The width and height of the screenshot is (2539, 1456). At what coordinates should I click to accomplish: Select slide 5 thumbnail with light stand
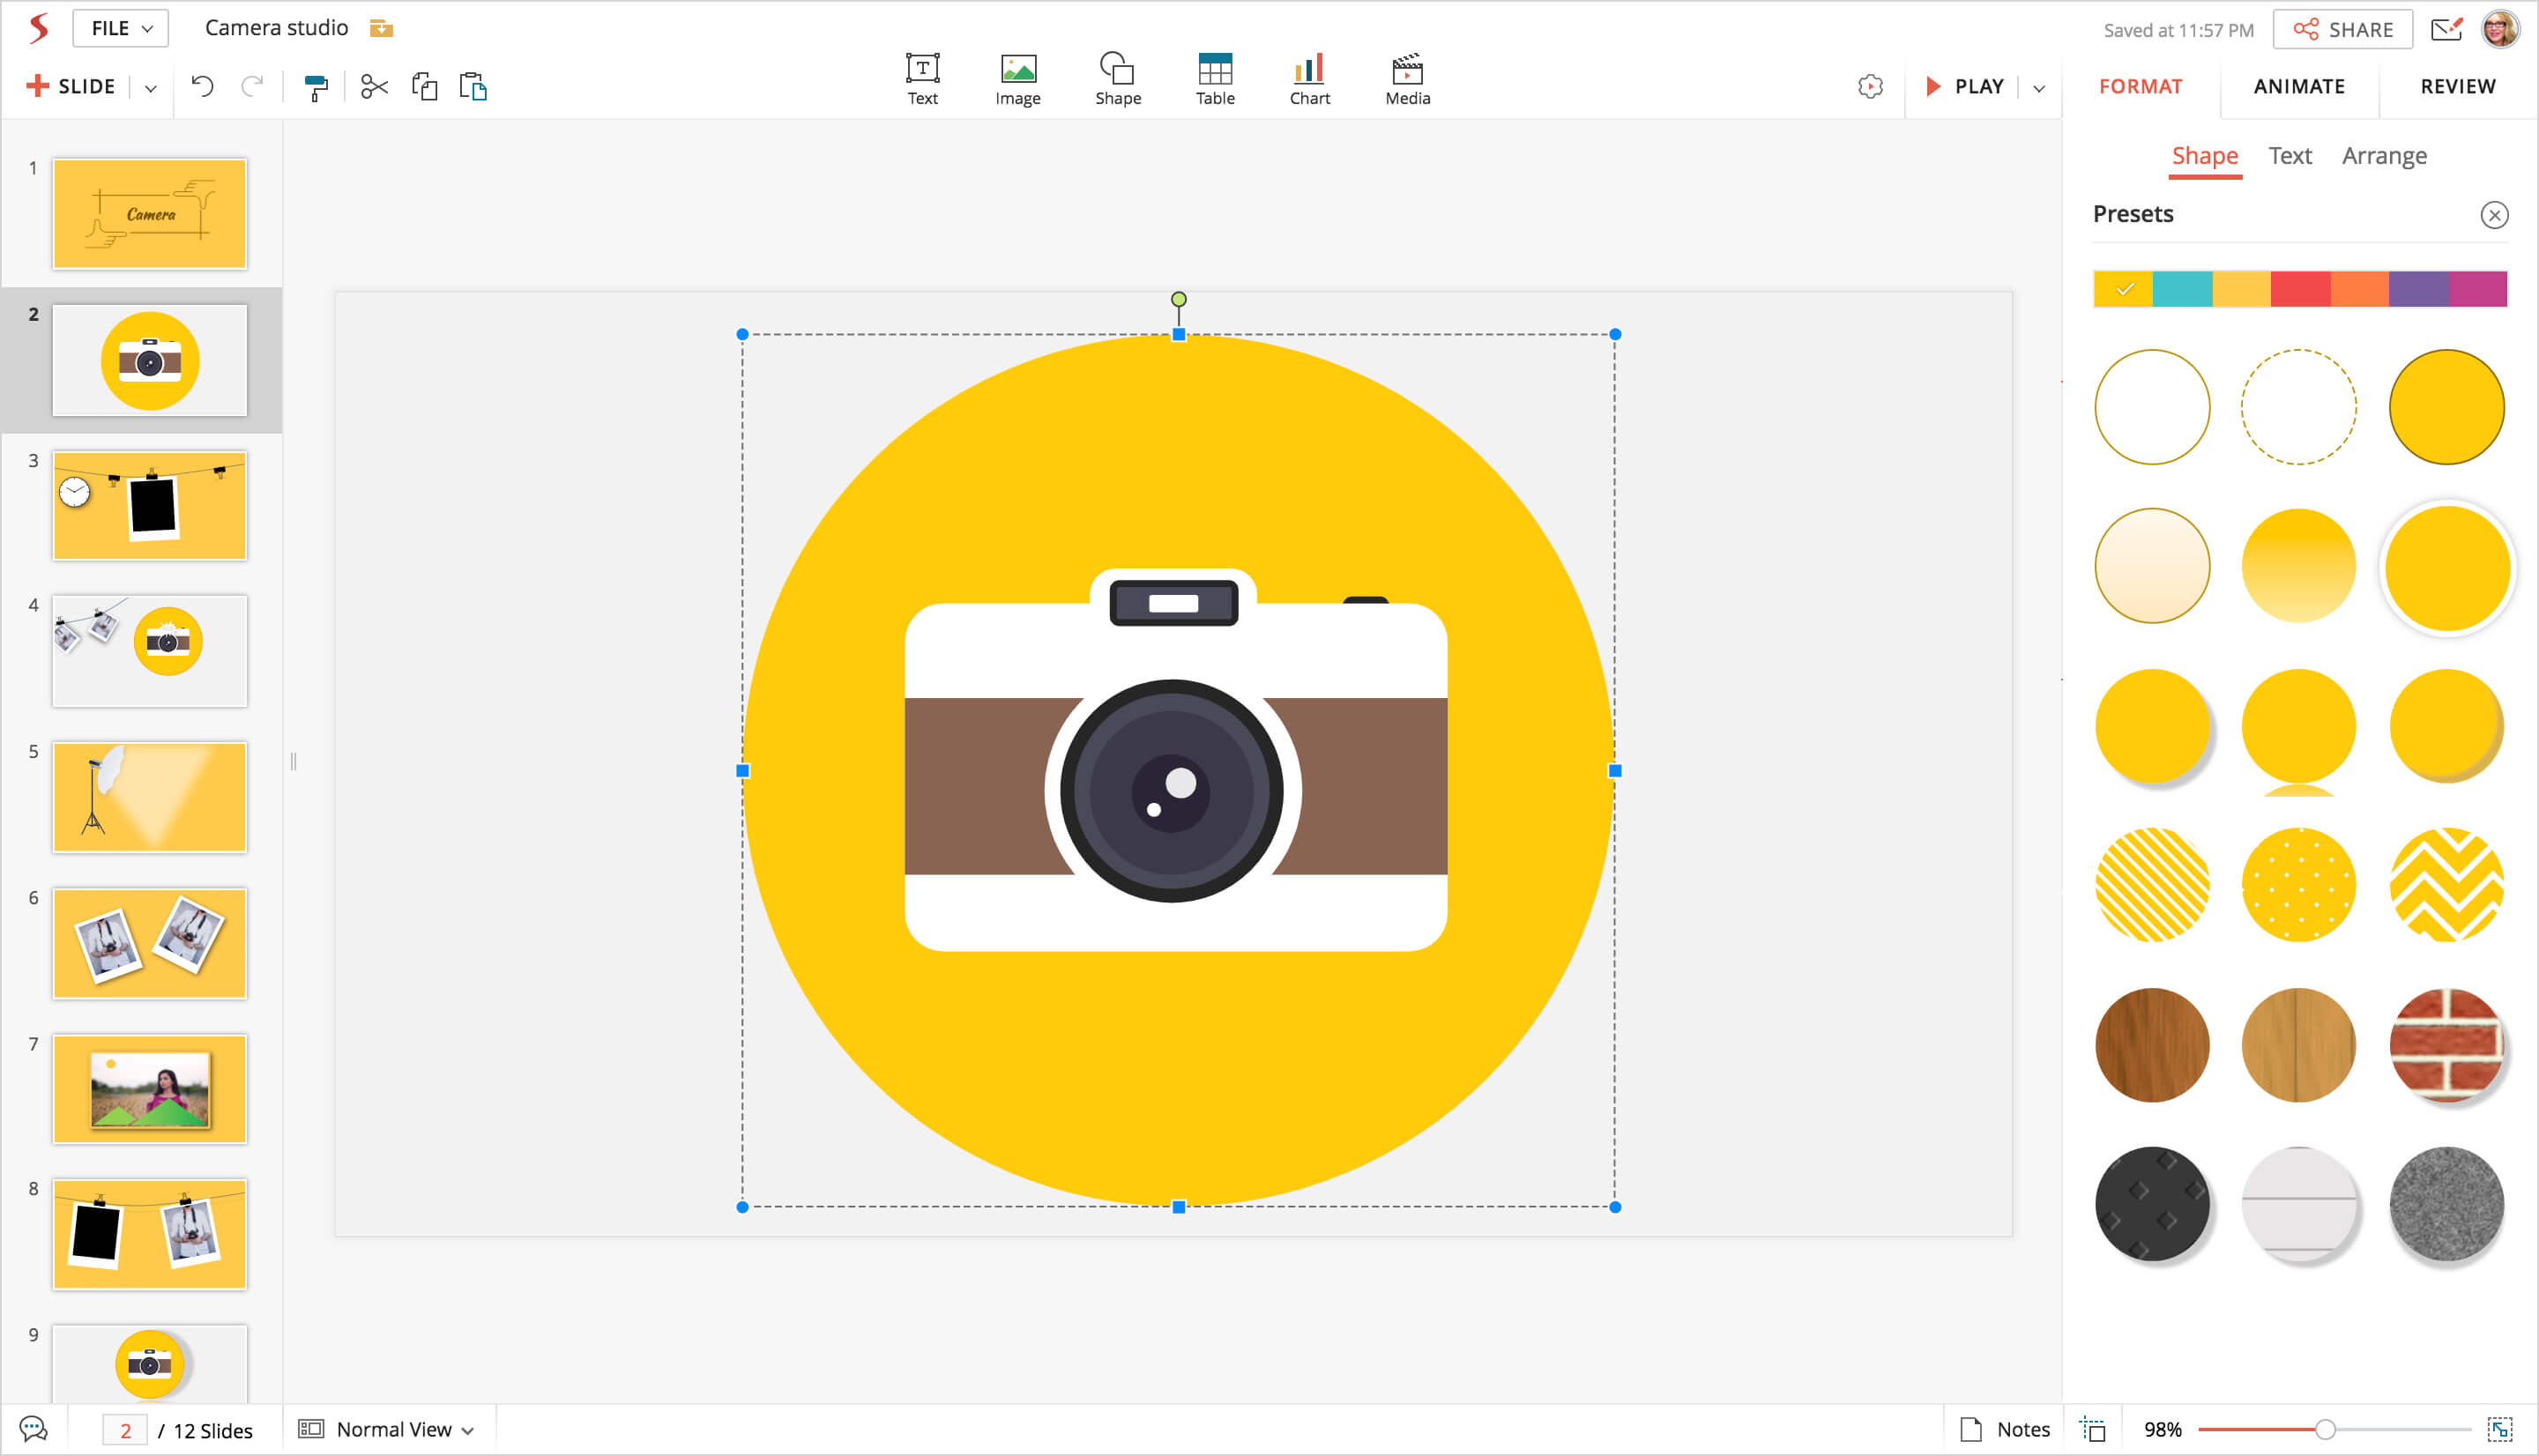(150, 797)
